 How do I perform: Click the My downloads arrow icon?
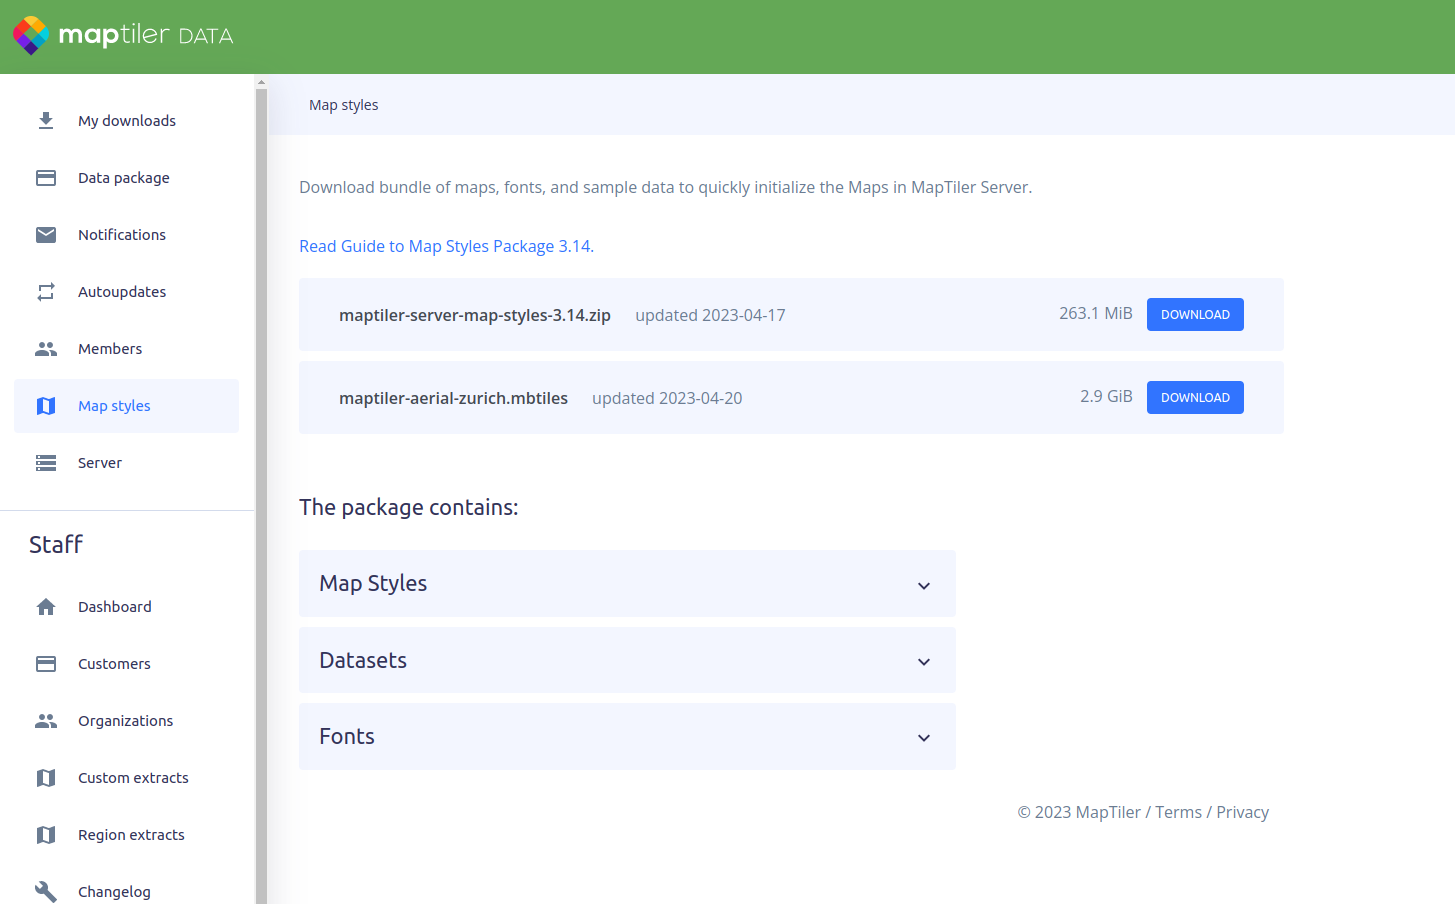coord(46,121)
